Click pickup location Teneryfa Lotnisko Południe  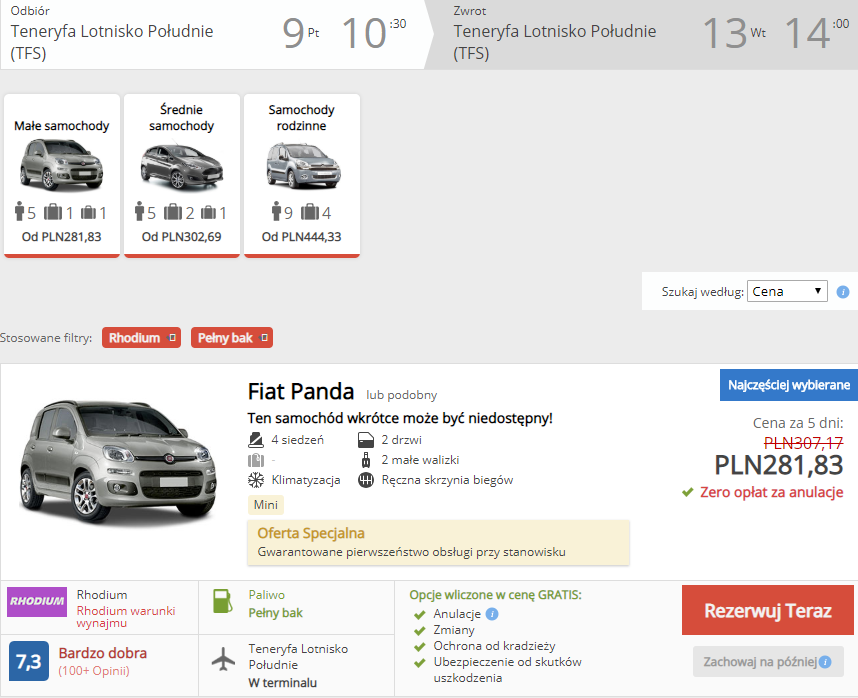(112, 42)
